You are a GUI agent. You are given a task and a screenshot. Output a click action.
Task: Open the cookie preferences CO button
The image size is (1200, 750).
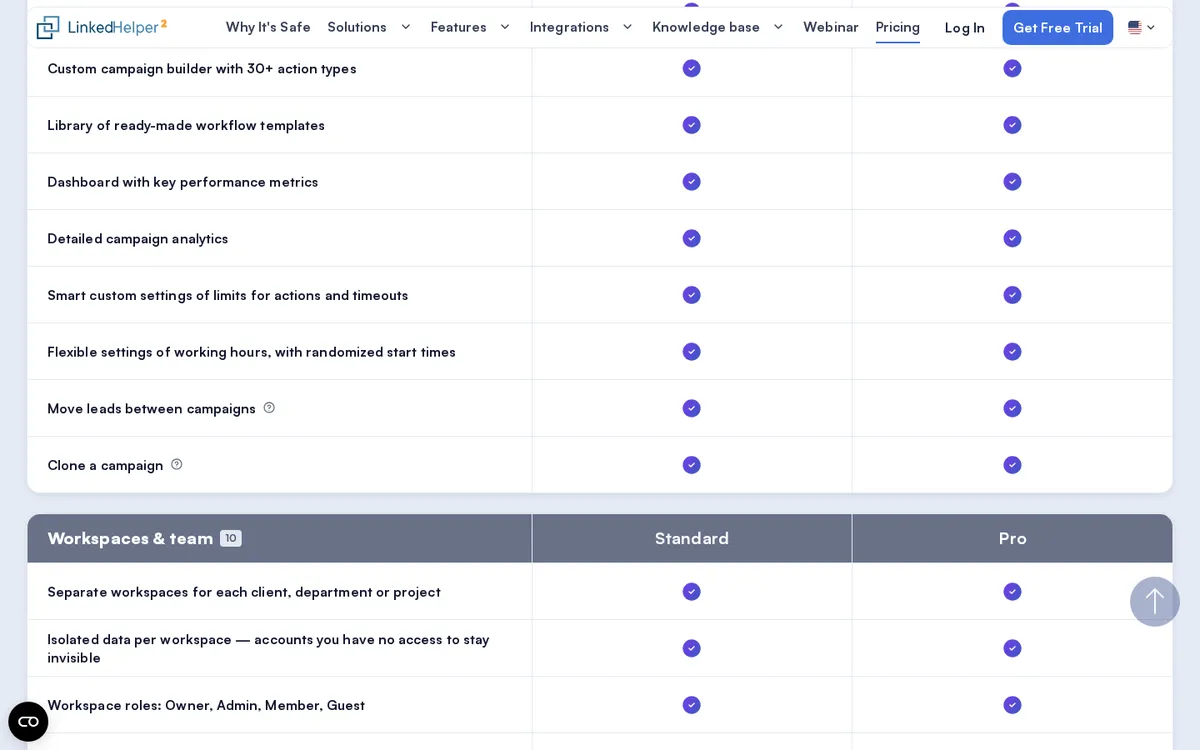pyautogui.click(x=28, y=722)
